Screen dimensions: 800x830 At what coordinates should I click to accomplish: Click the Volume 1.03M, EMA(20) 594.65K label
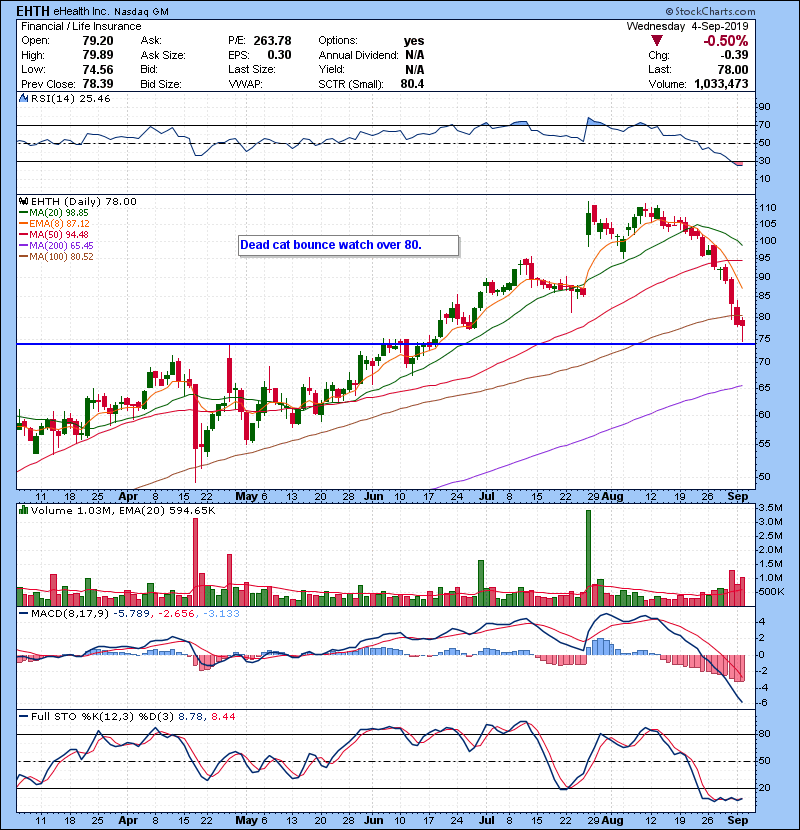(x=123, y=511)
